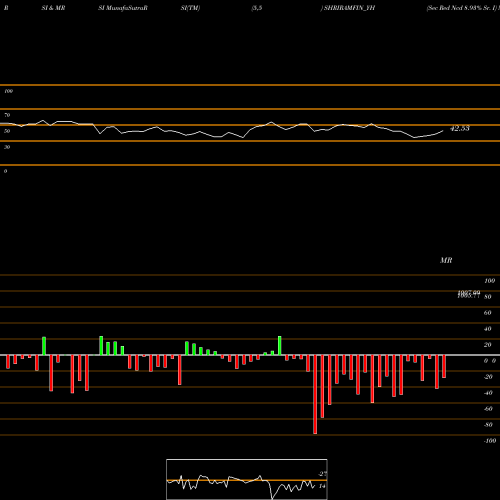Click the -40 label on MR axis

(488, 393)
